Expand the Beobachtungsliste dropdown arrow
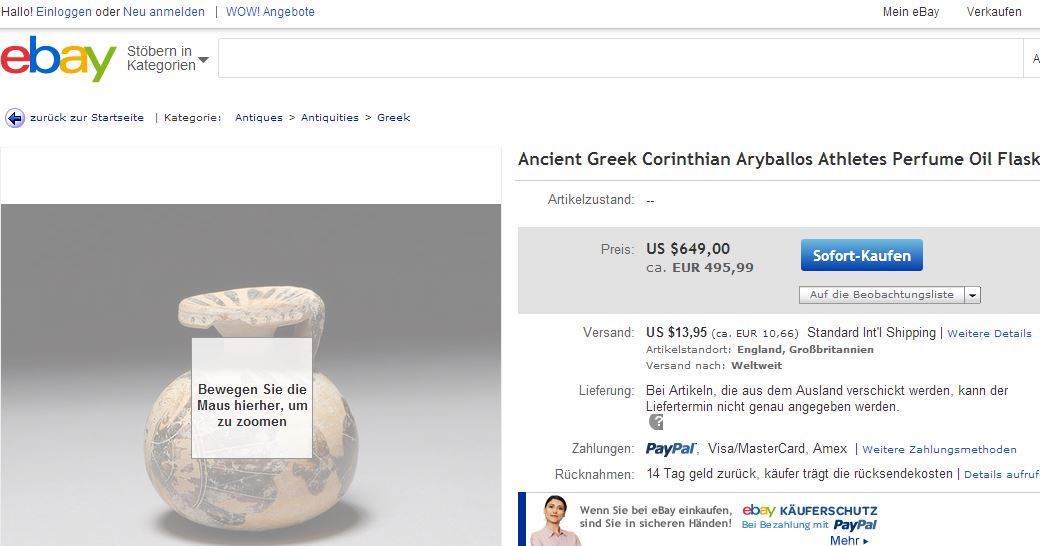This screenshot has height=546, width=1040. click(973, 295)
